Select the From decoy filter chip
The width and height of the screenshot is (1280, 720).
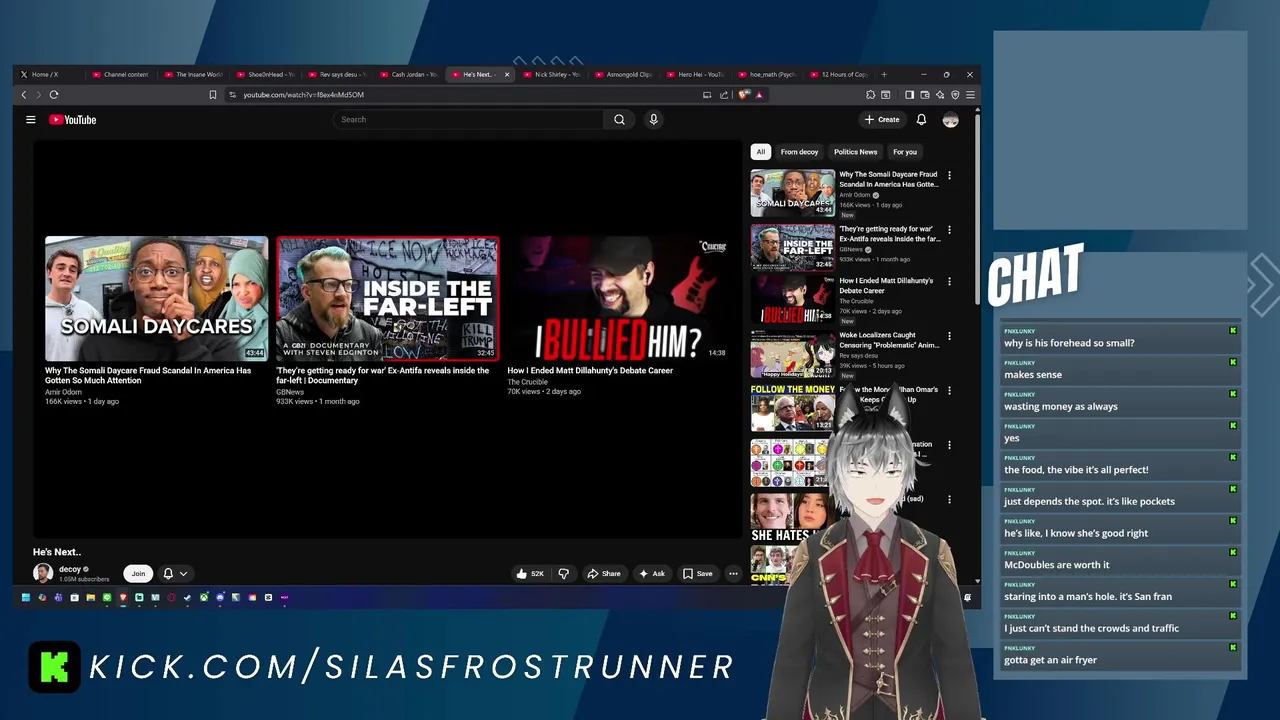(799, 152)
